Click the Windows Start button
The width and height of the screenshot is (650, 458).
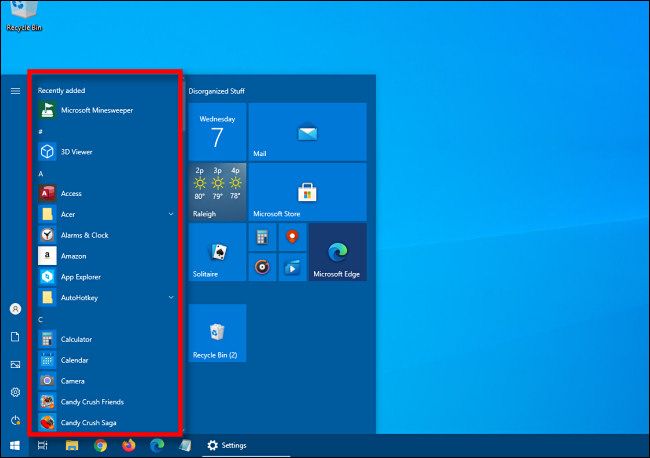[x=15, y=446]
